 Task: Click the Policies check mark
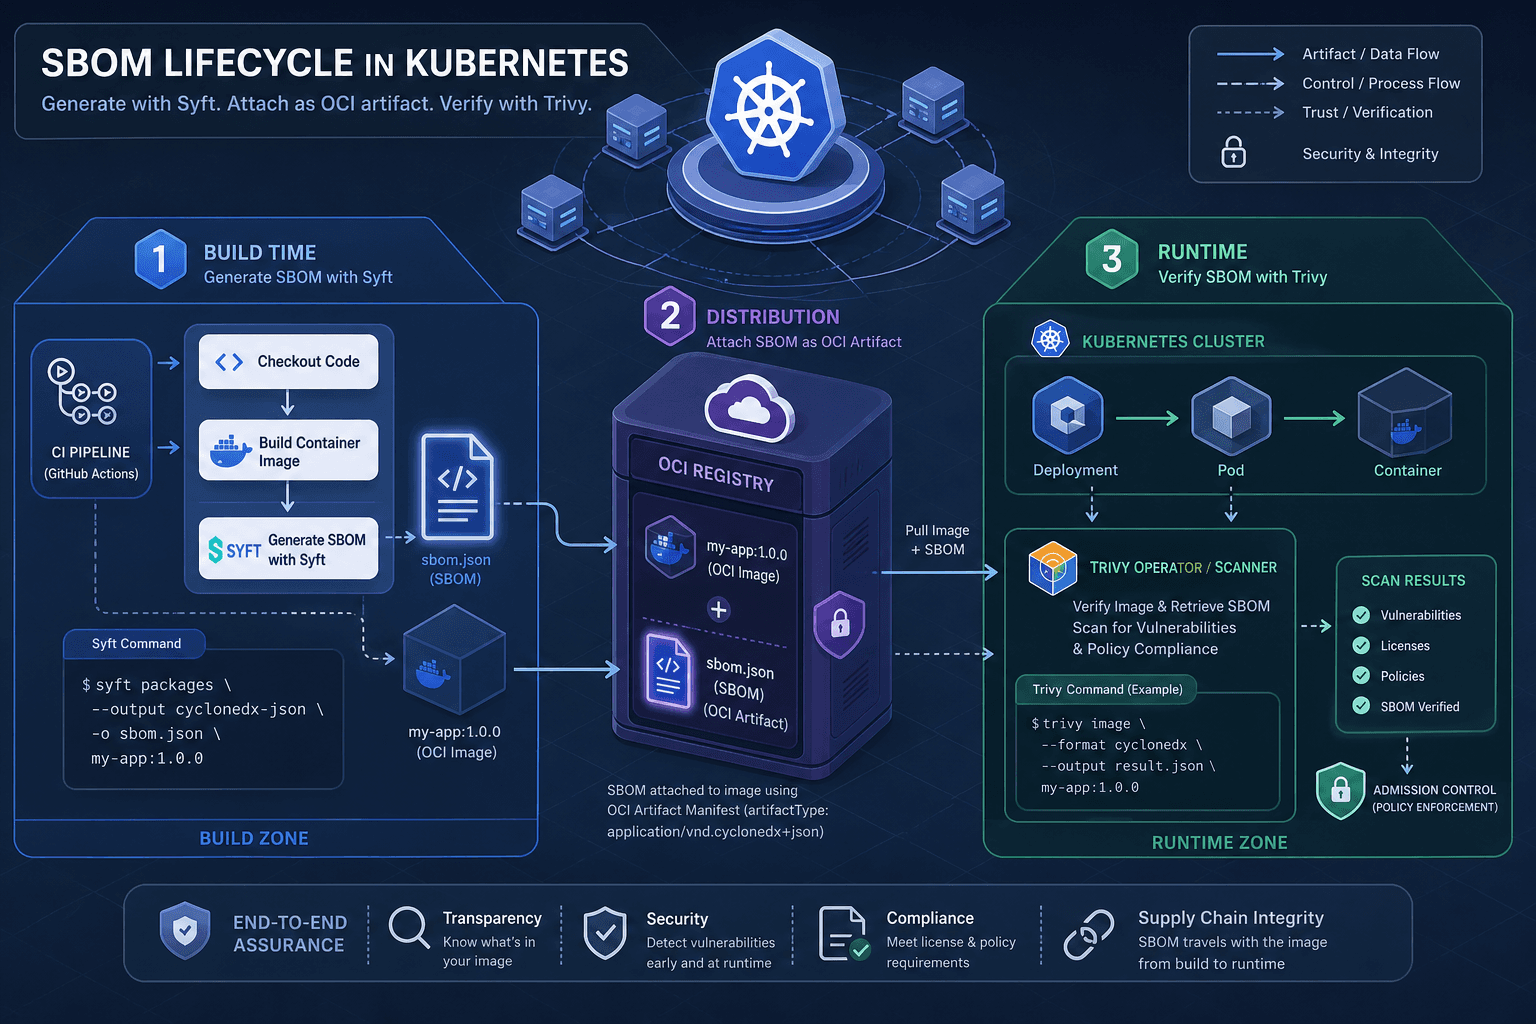click(1361, 676)
